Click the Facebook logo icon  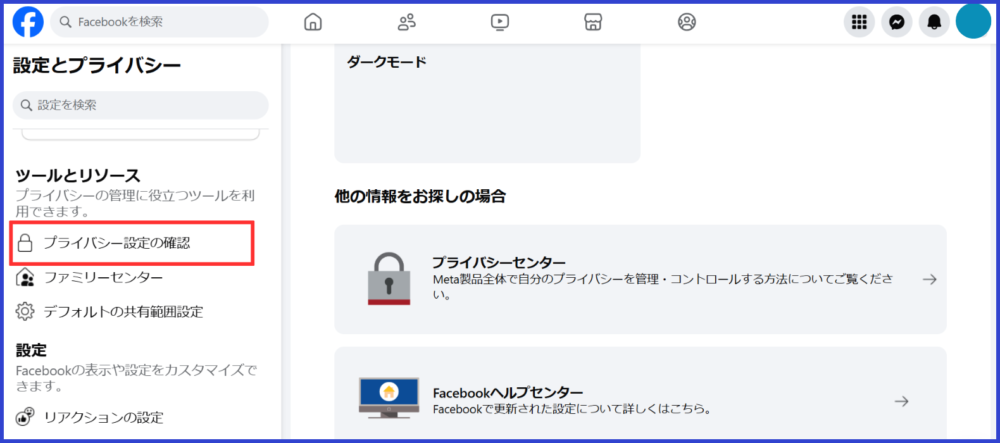[28, 22]
